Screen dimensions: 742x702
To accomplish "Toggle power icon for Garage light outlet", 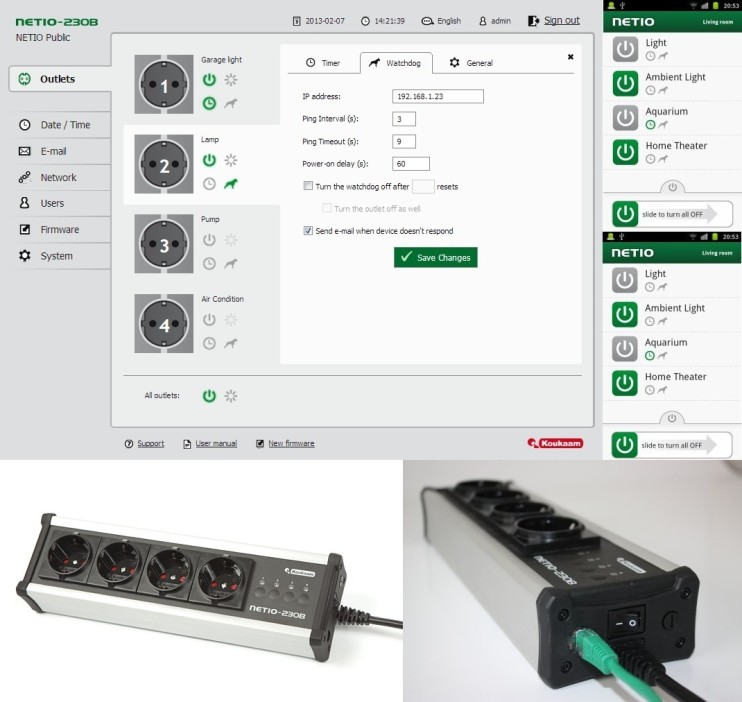I will pyautogui.click(x=209, y=80).
